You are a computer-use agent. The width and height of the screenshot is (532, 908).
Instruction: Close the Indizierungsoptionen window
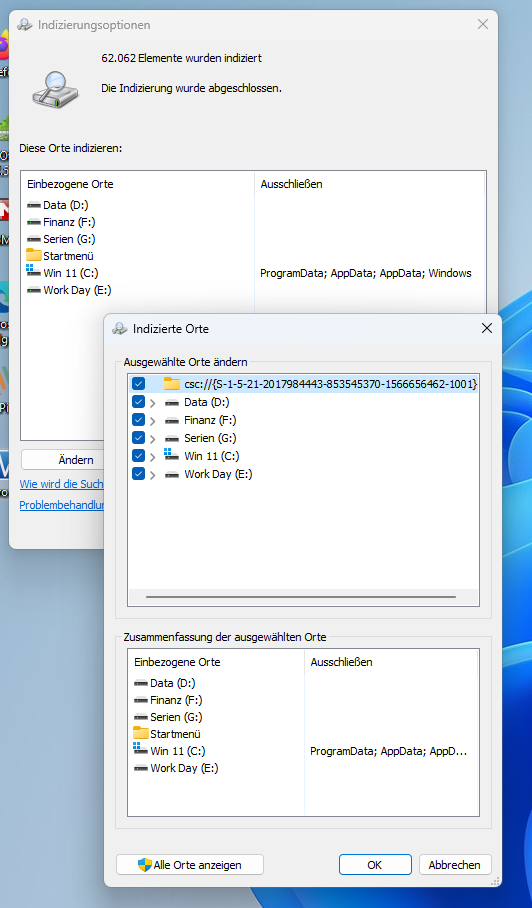(x=483, y=24)
